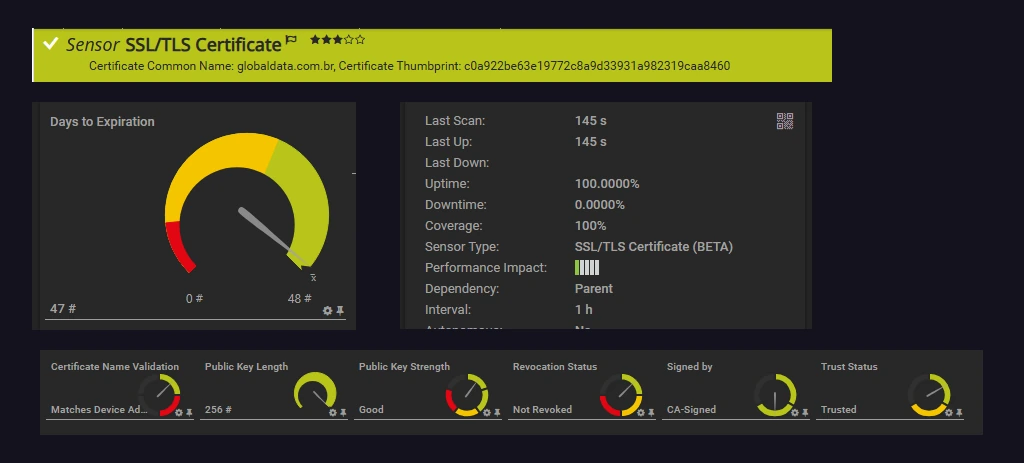
Task: Click the Trust Status channel label
Action: [849, 367]
